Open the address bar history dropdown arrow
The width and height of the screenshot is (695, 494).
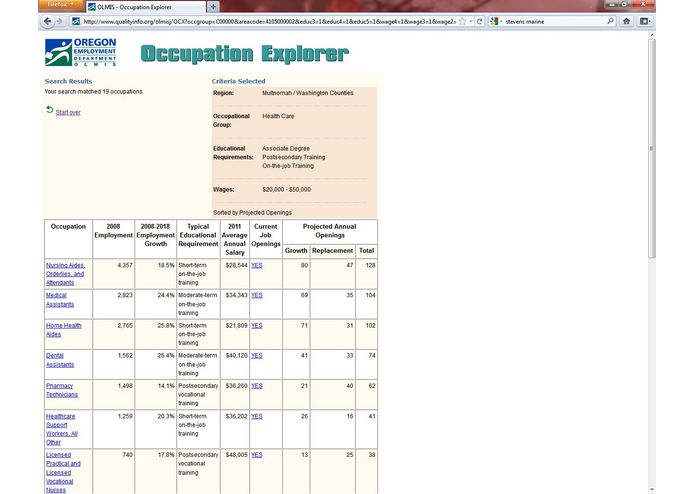click(470, 21)
